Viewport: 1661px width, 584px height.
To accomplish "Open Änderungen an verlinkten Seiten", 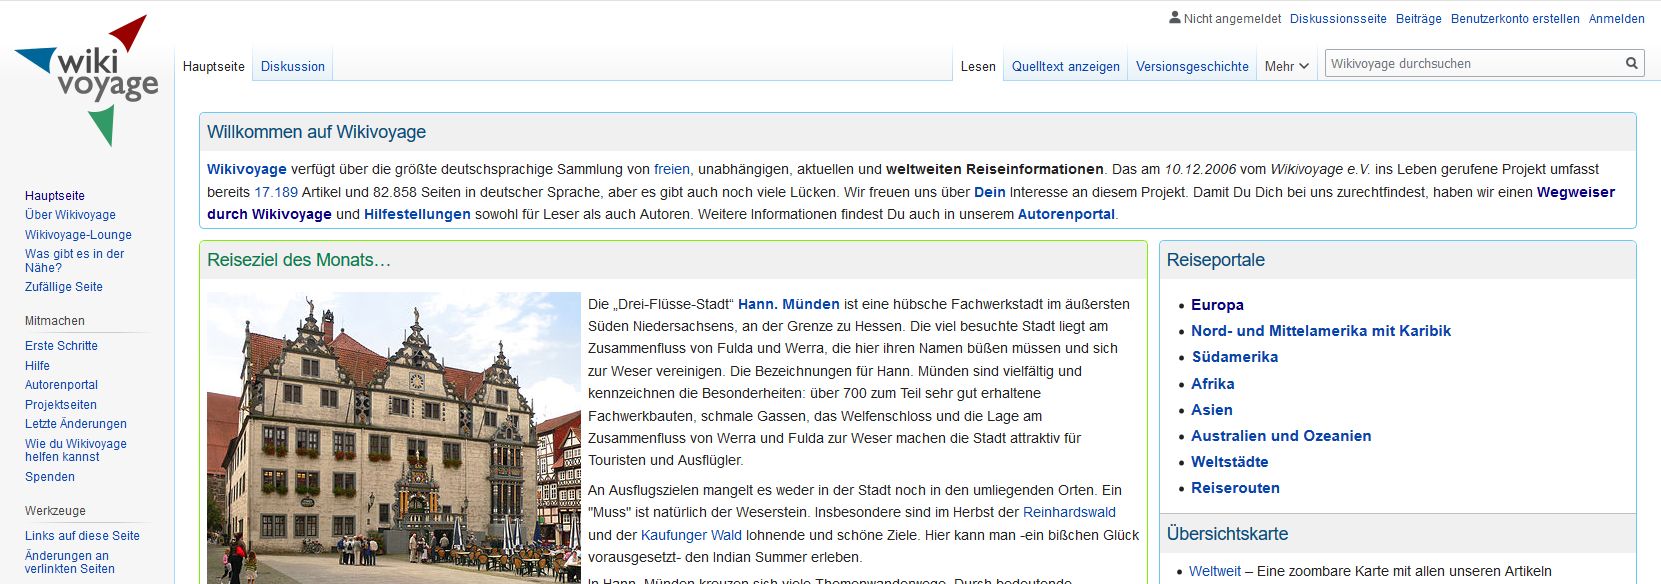I will coord(70,562).
